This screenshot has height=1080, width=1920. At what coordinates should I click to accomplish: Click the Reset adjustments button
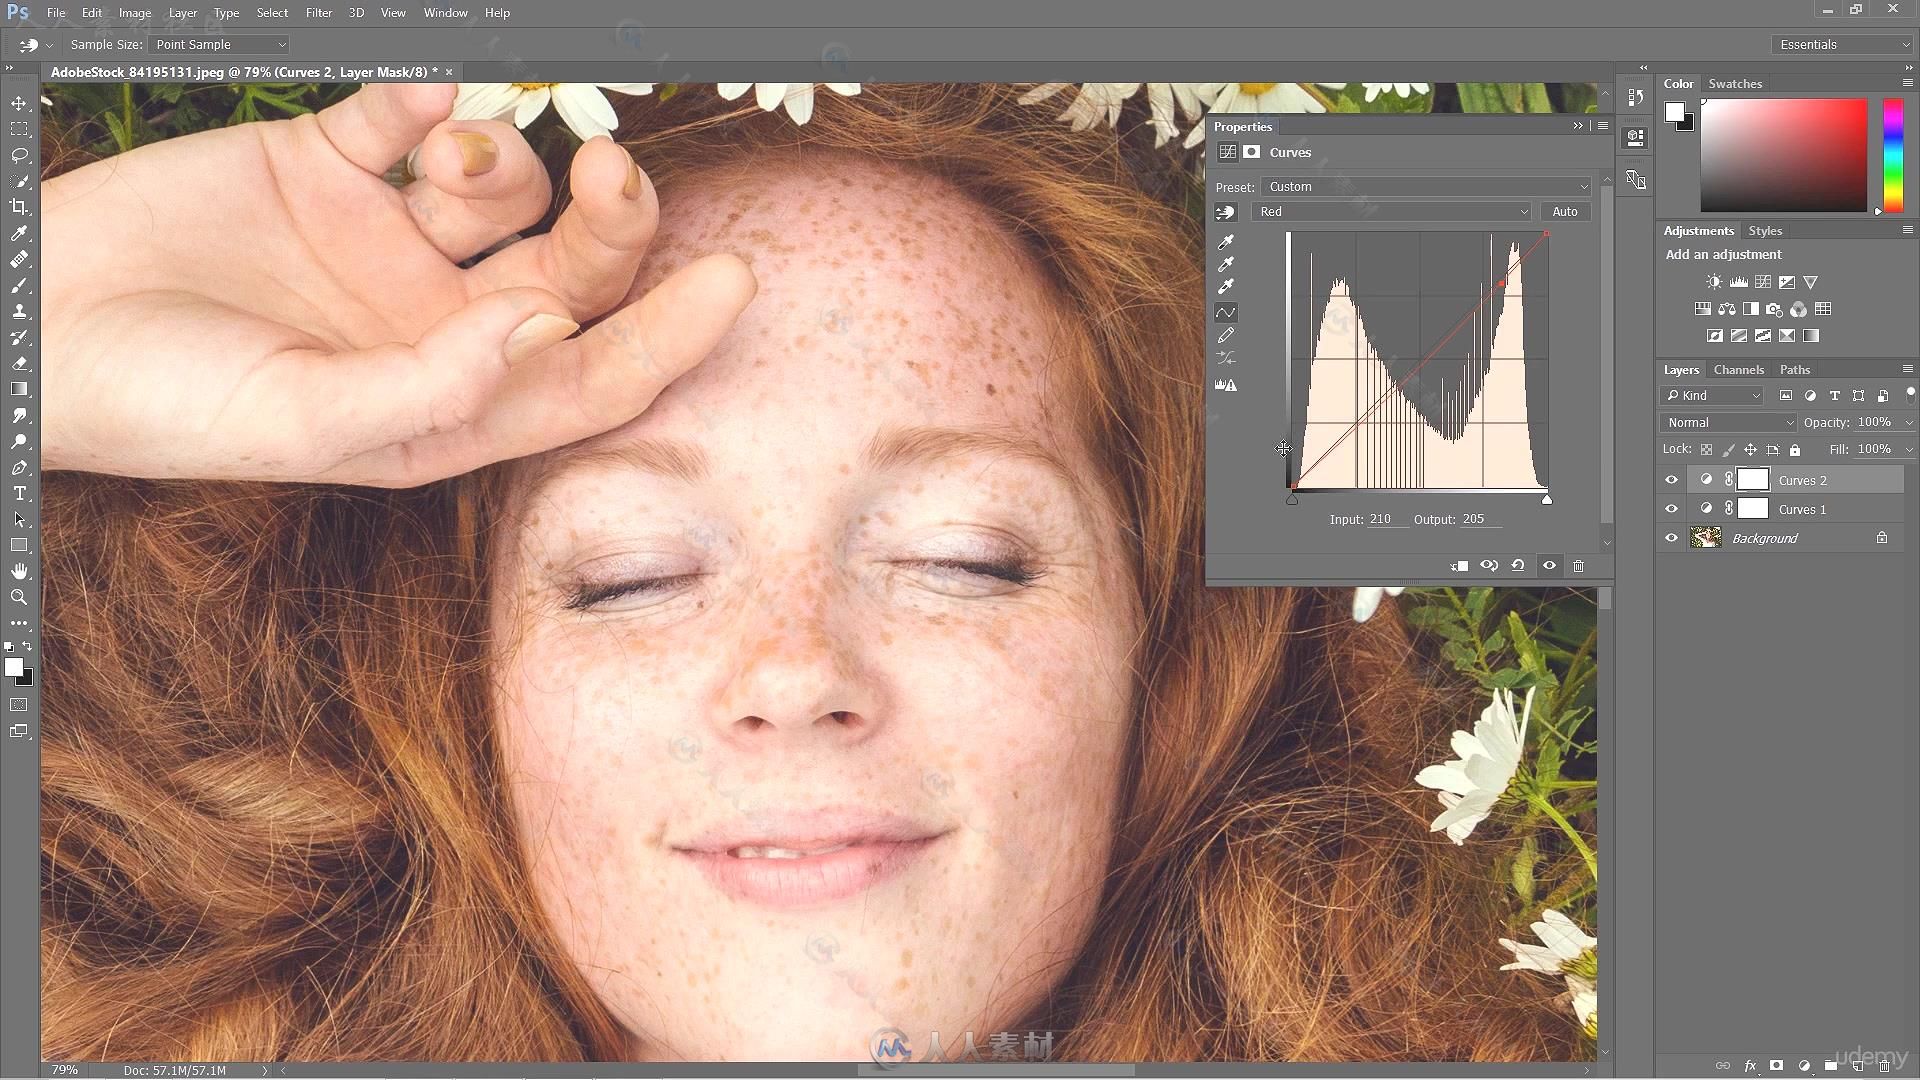pyautogui.click(x=1518, y=564)
